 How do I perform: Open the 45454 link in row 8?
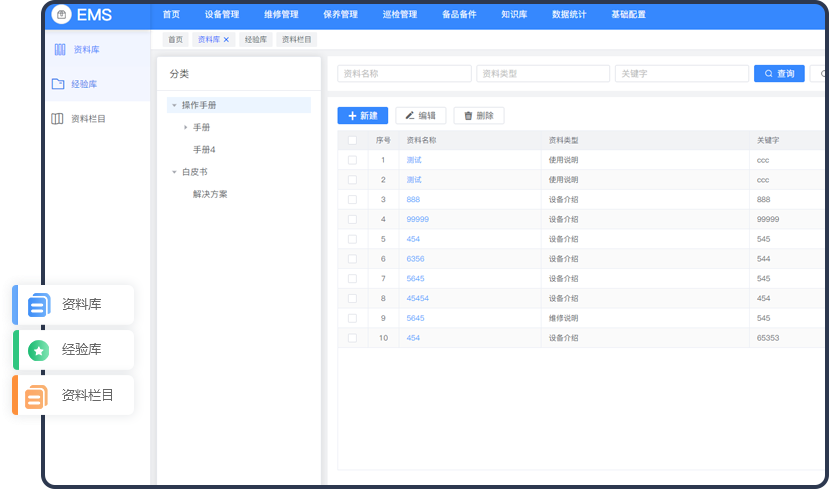[418, 299]
